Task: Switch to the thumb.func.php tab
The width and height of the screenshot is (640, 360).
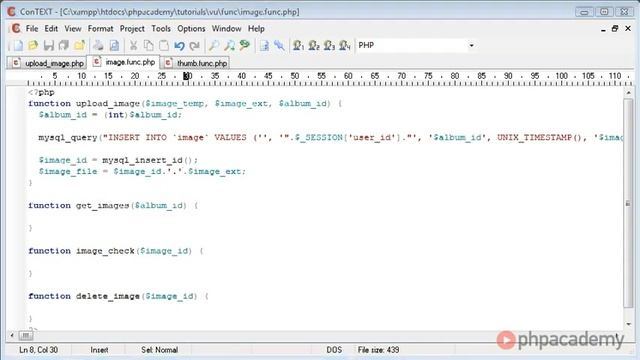Action: pos(195,63)
